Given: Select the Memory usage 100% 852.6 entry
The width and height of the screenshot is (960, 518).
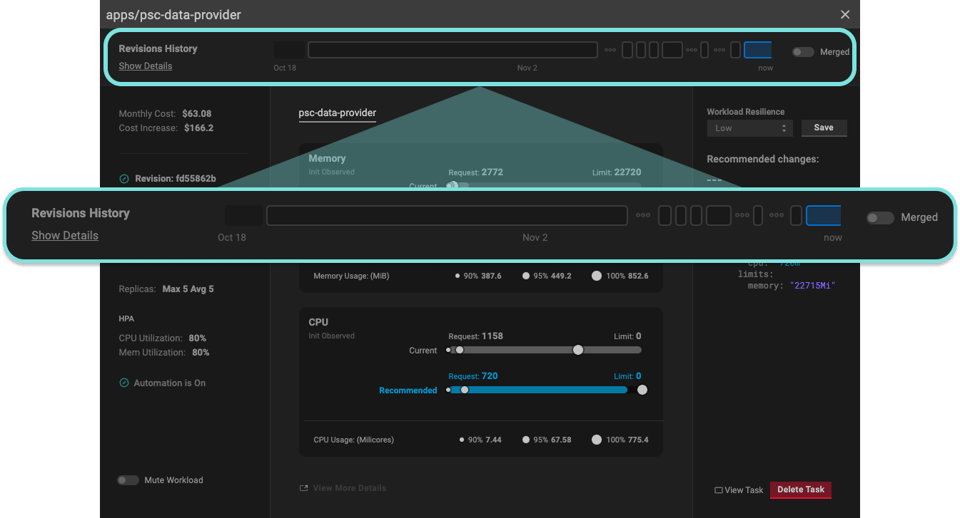Looking at the screenshot, I should (620, 276).
